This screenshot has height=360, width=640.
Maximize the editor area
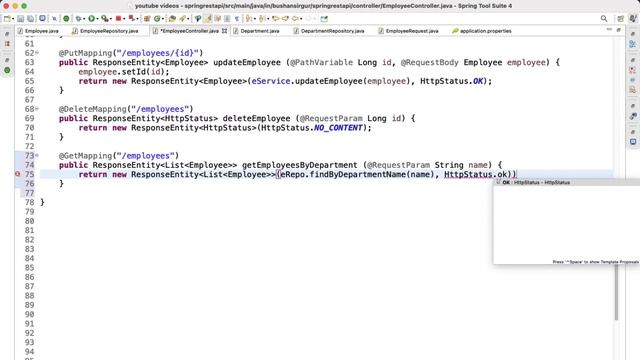[x=618, y=30]
